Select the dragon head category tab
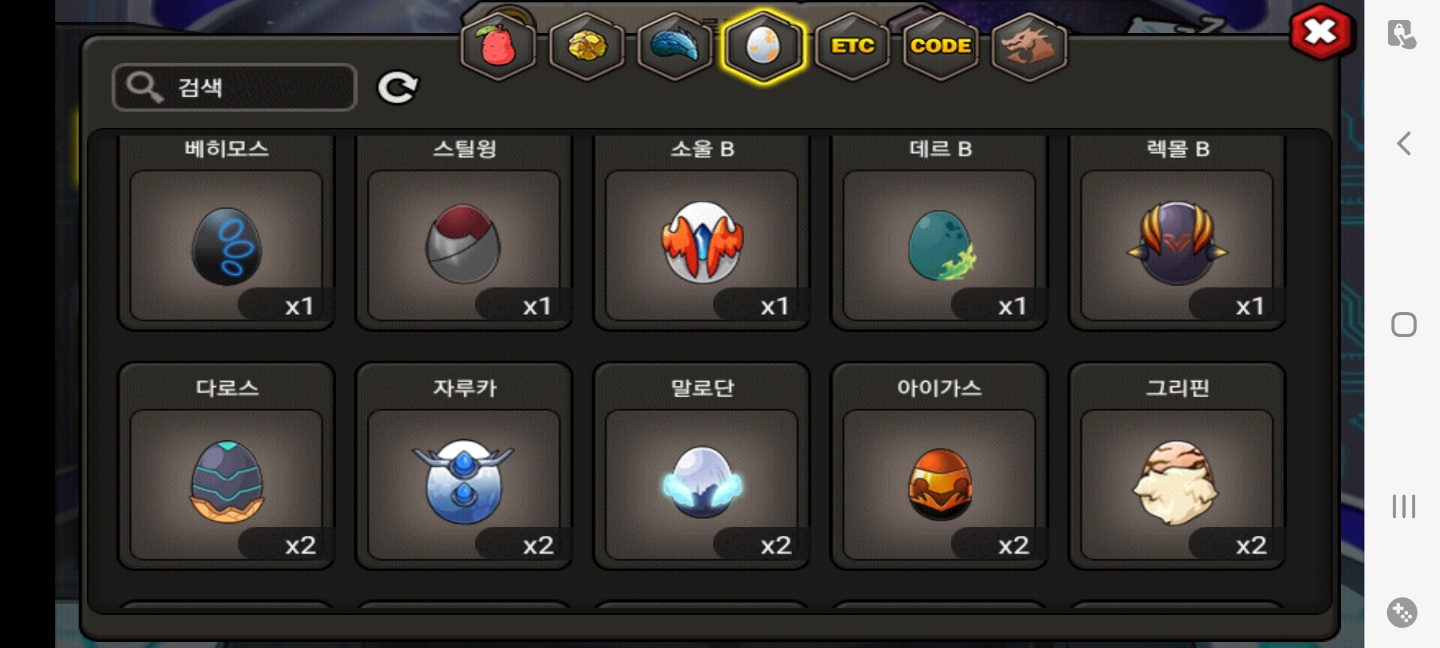Screen dimensions: 1440x648 pos(1029,46)
